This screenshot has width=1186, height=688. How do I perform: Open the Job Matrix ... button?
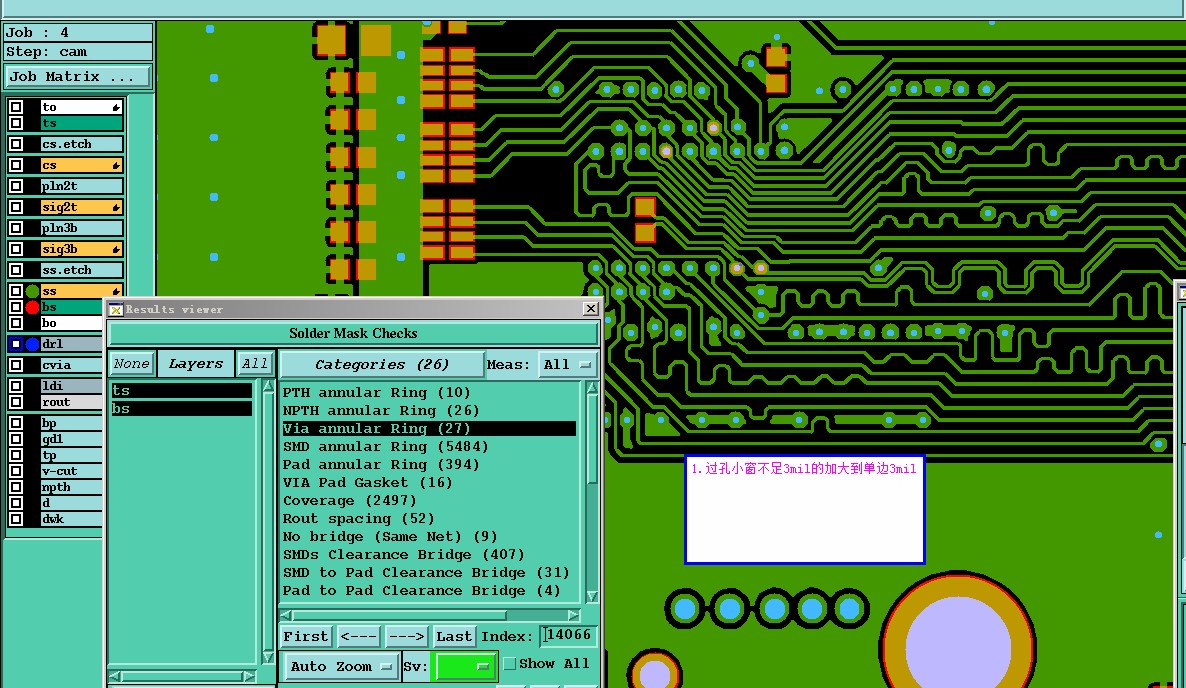(79, 76)
